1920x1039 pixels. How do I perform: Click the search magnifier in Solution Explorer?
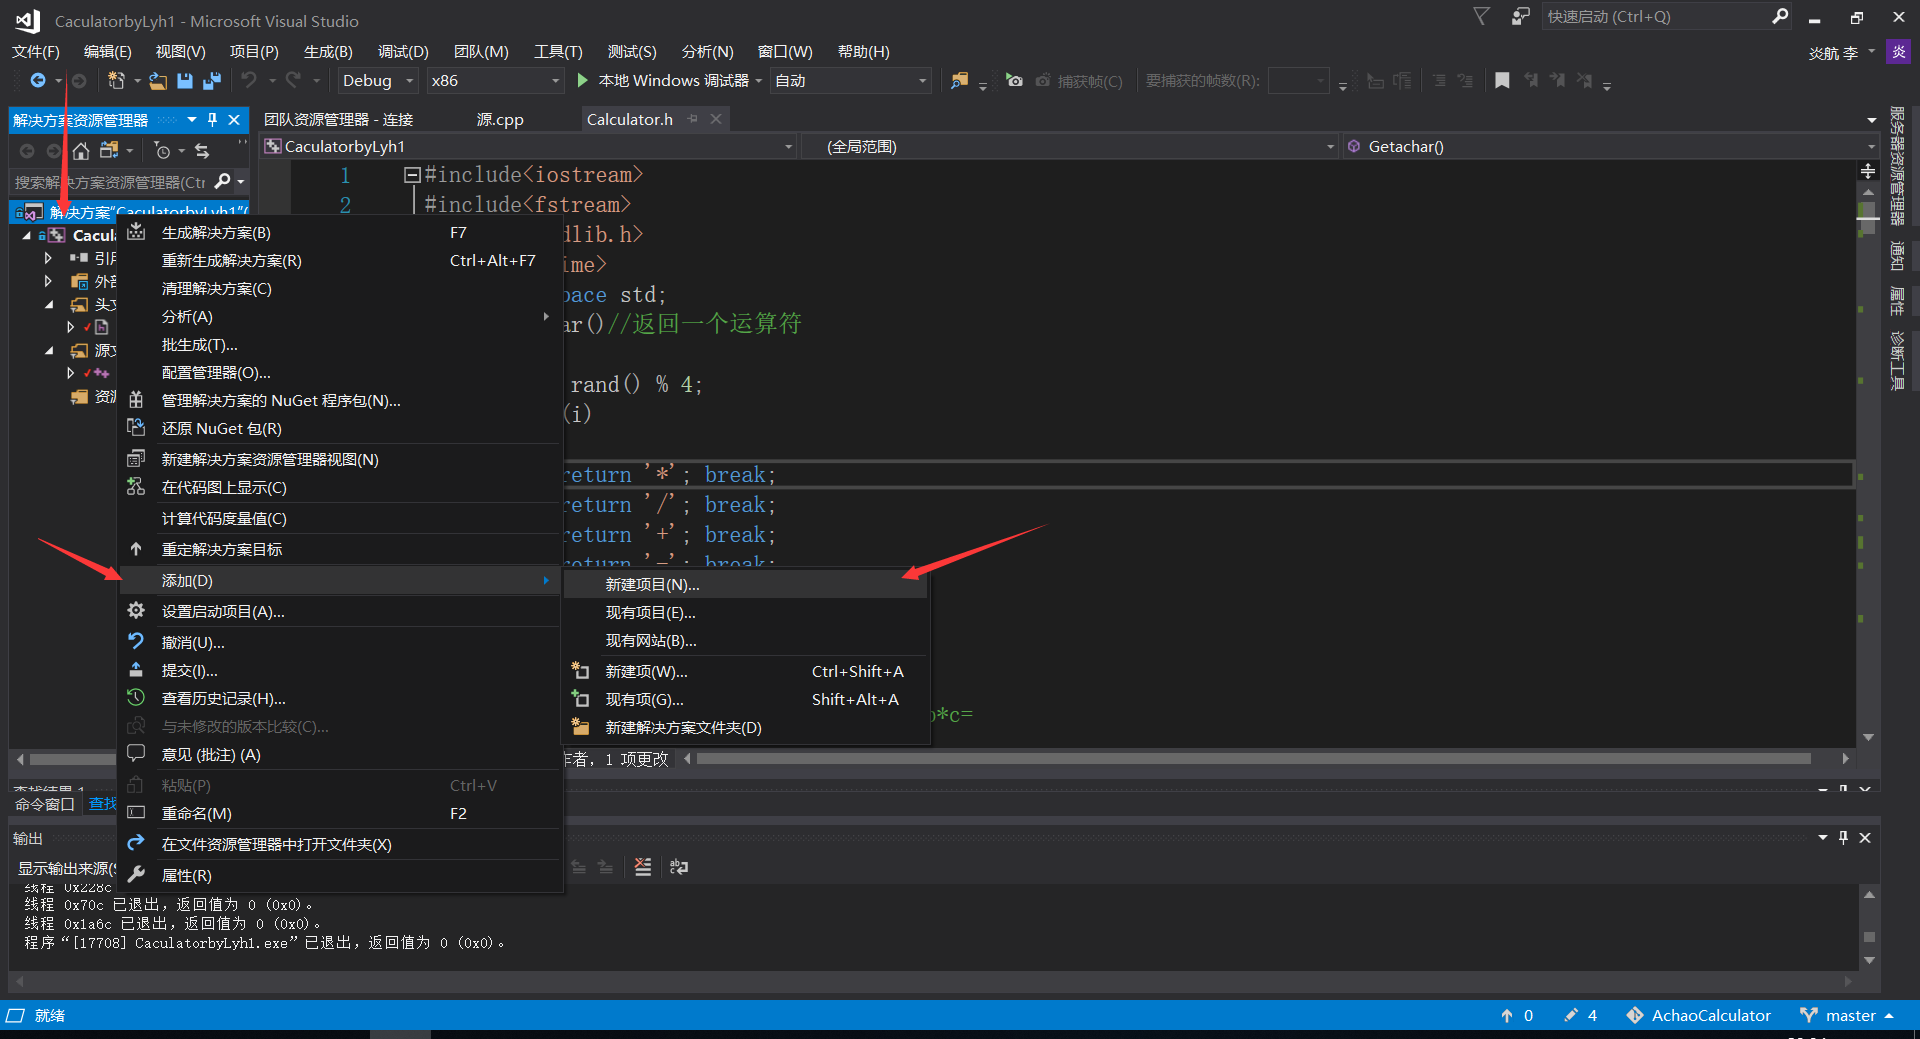pyautogui.click(x=223, y=182)
